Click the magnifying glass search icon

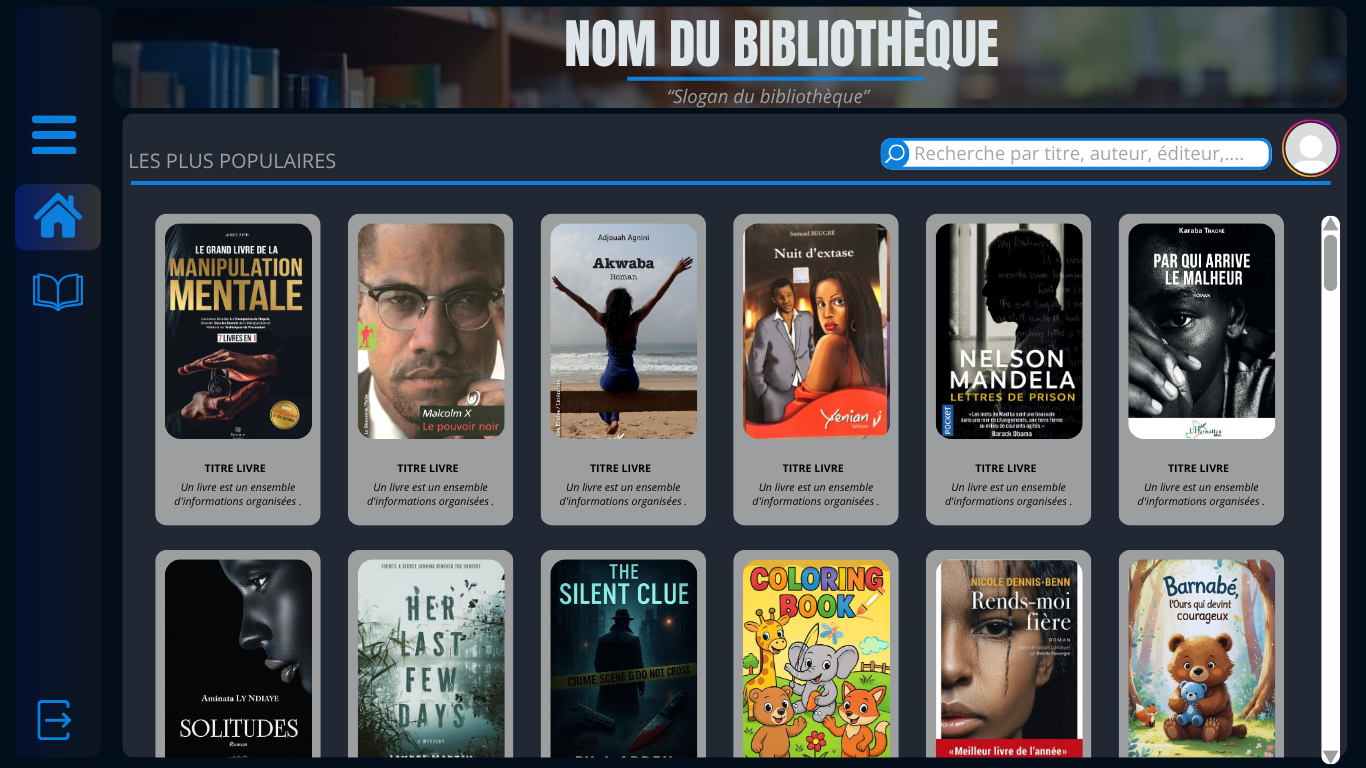tap(896, 153)
